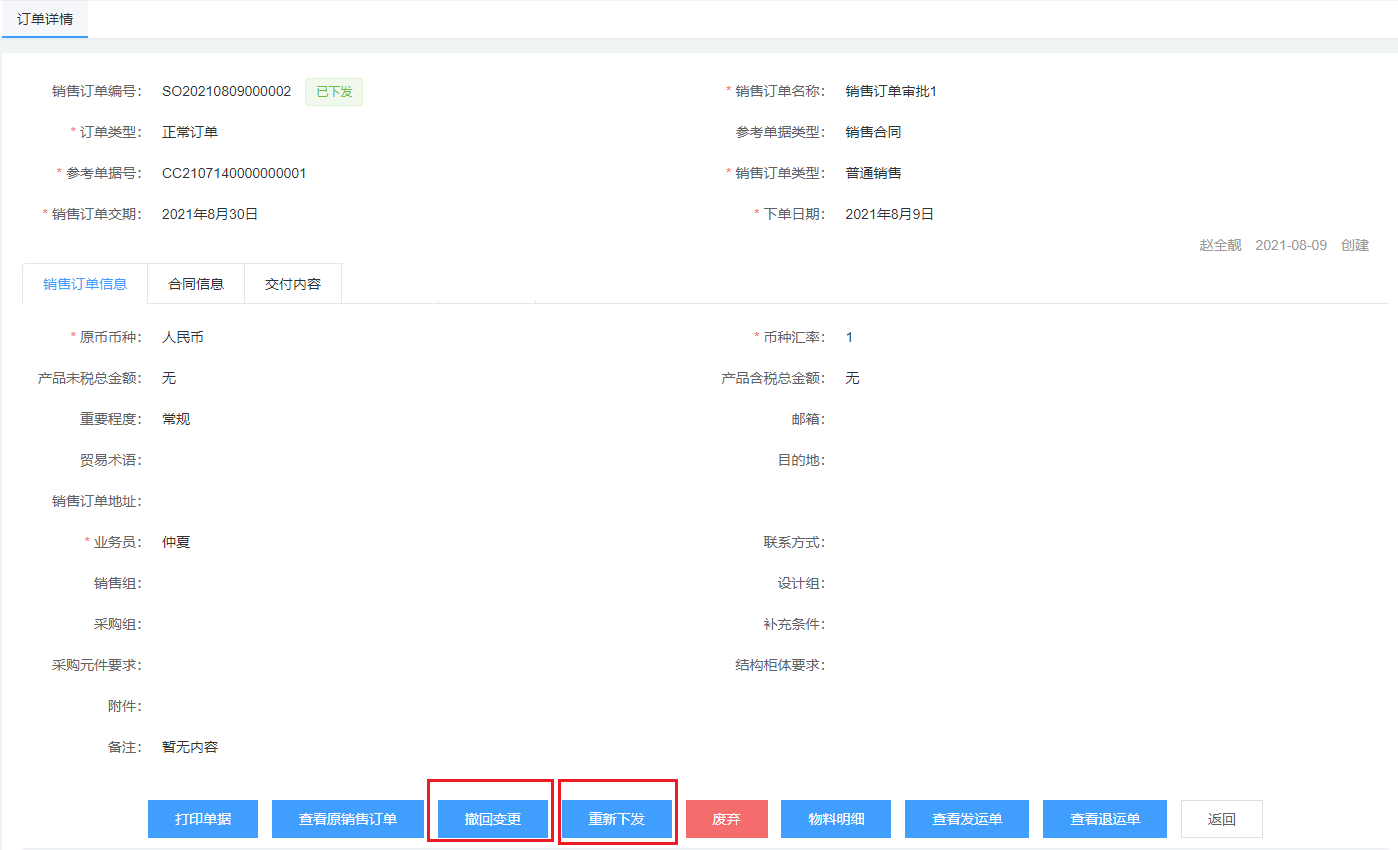
Task: Hit the 重新下发 button
Action: [617, 819]
